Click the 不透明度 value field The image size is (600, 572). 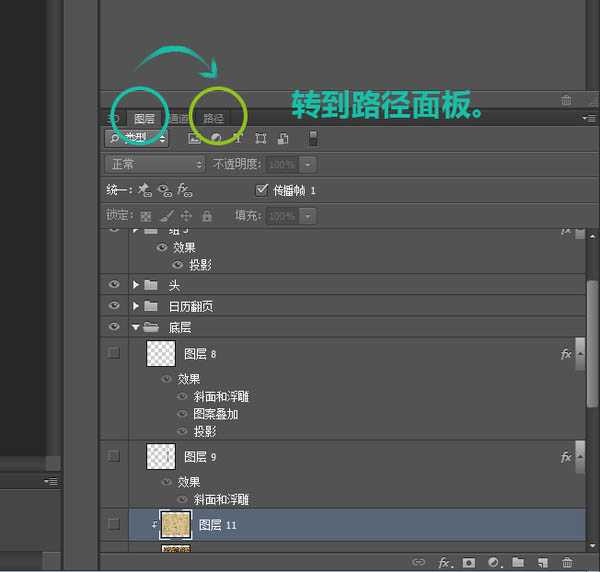(282, 165)
